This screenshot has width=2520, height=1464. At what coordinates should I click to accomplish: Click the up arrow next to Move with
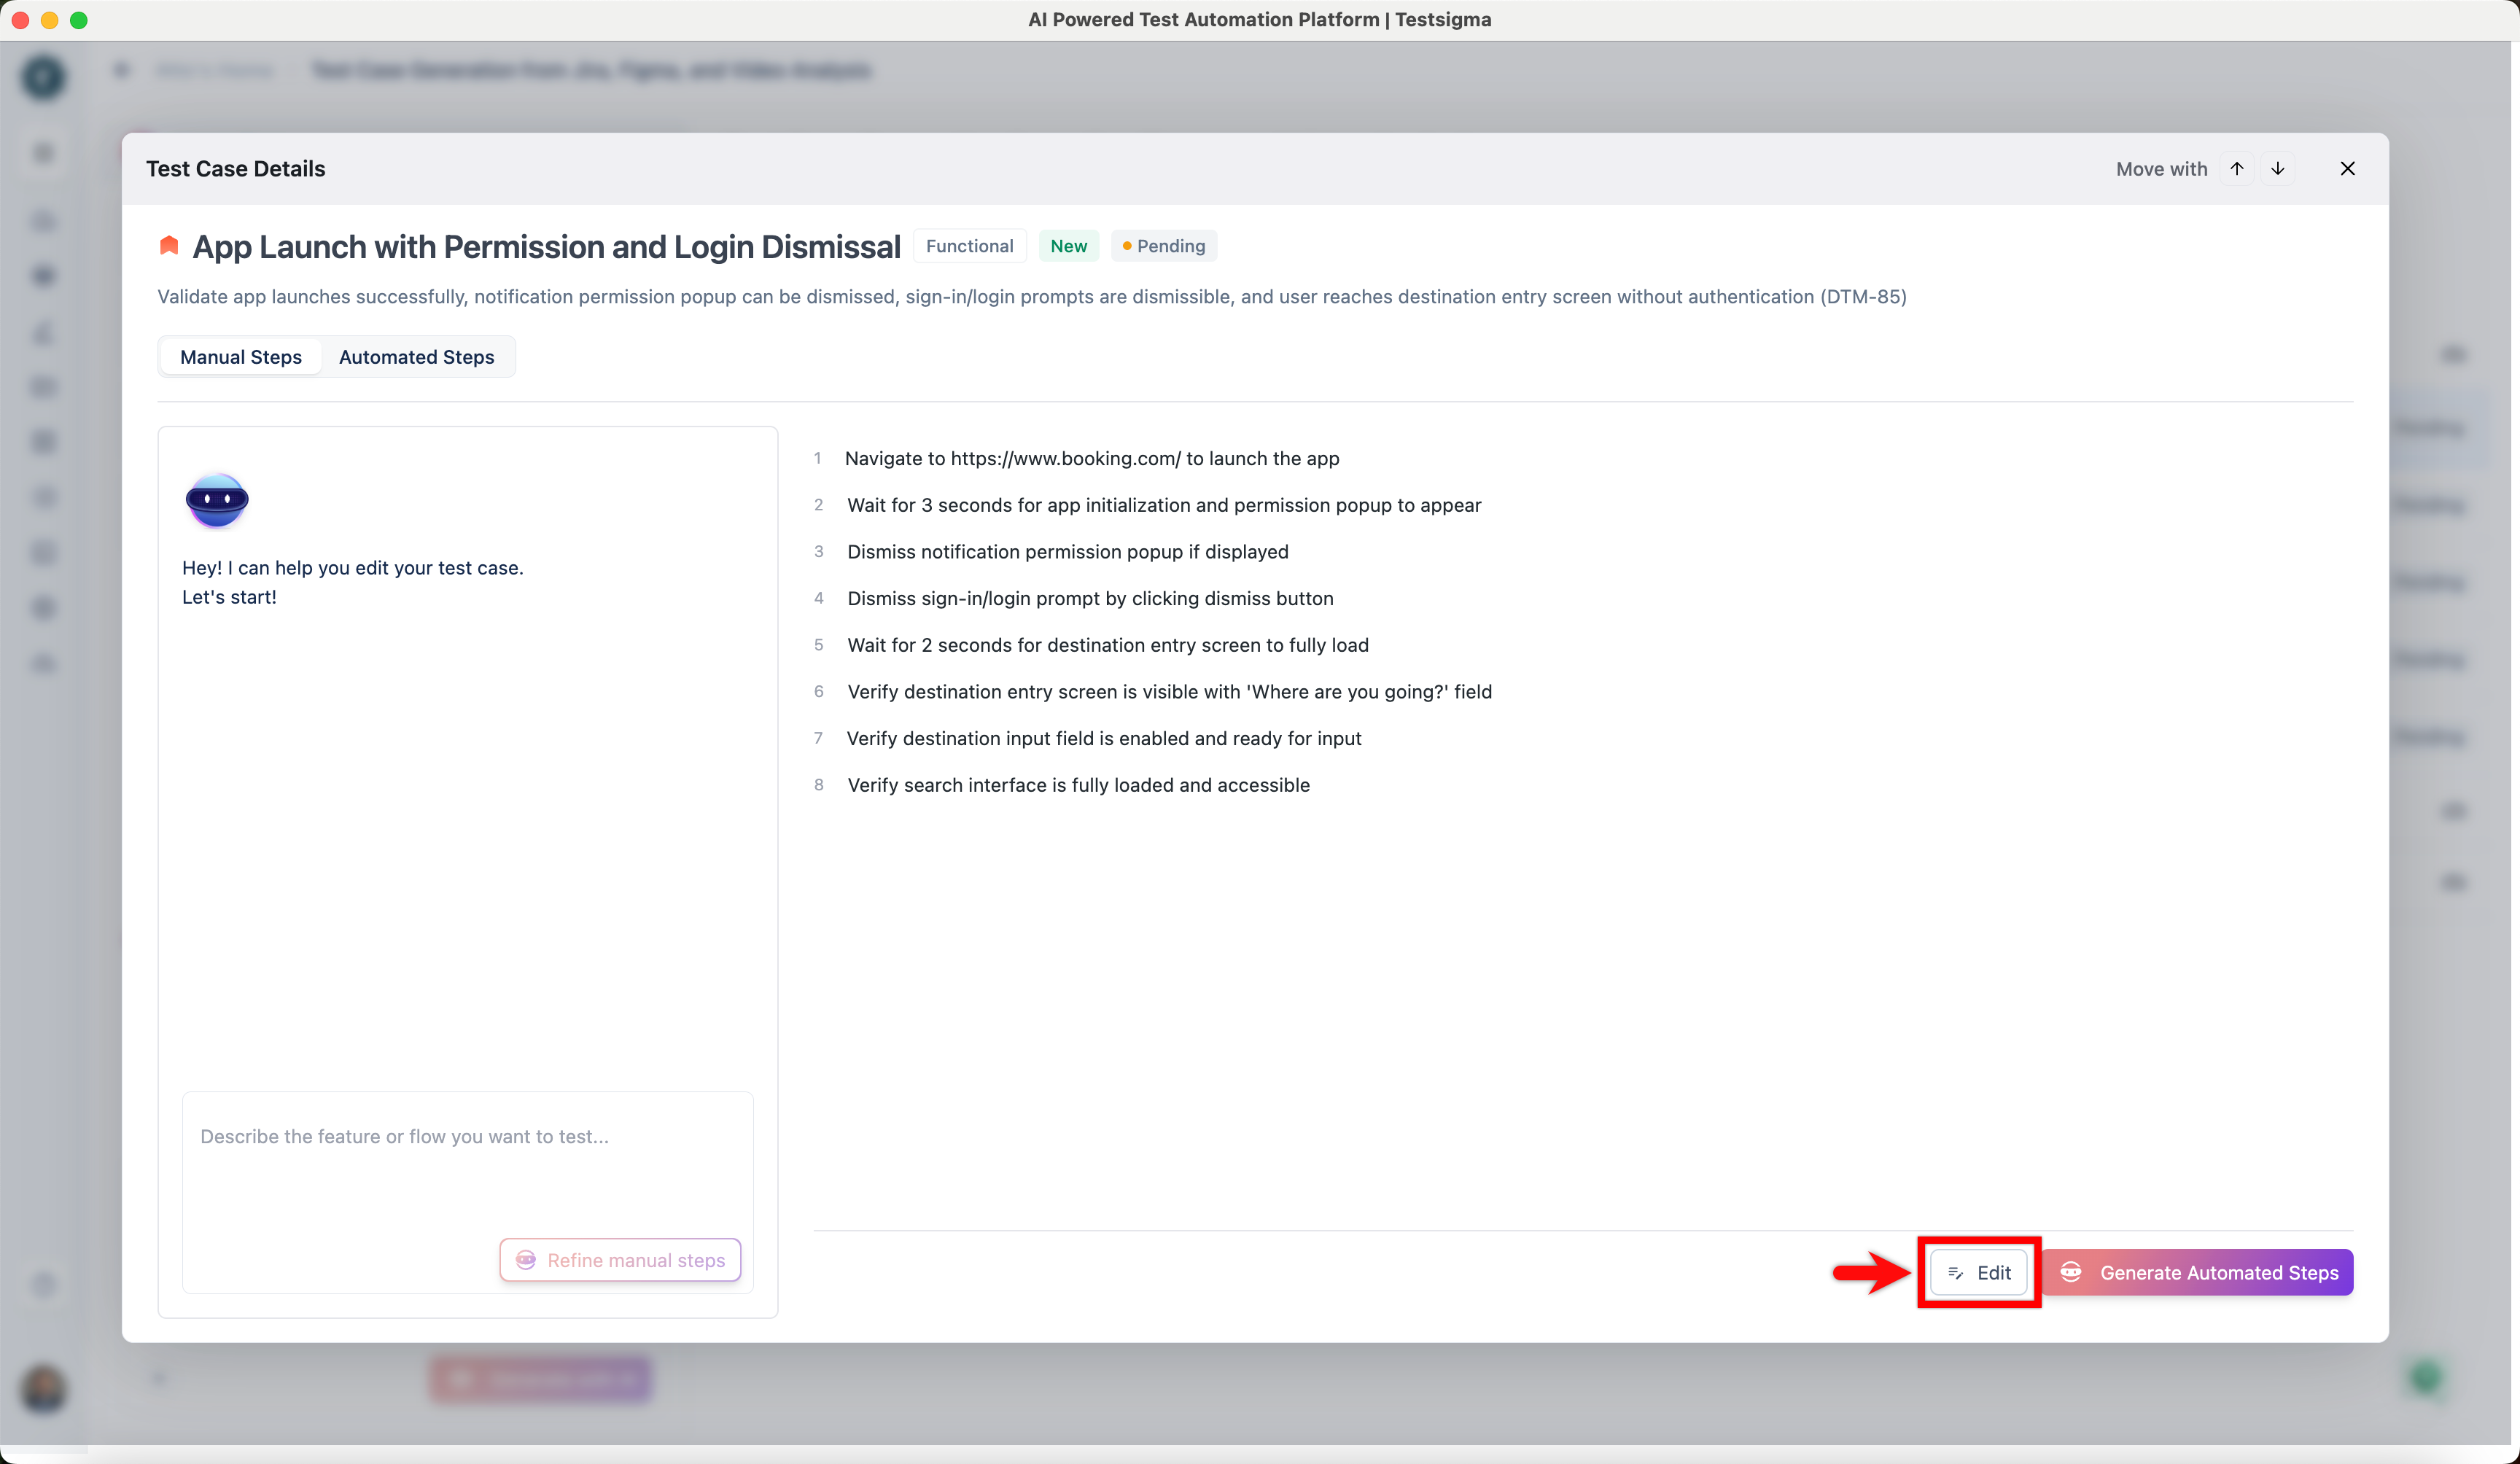2236,168
